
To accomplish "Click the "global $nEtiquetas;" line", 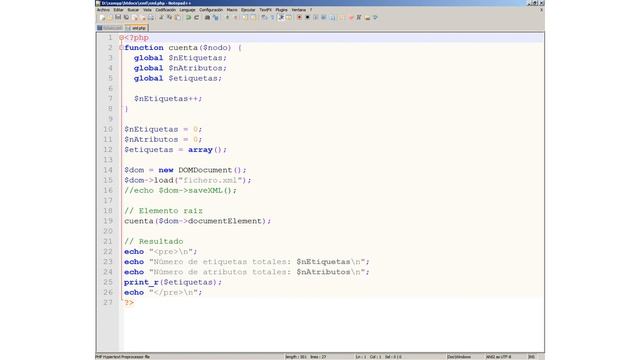I will pos(180,58).
